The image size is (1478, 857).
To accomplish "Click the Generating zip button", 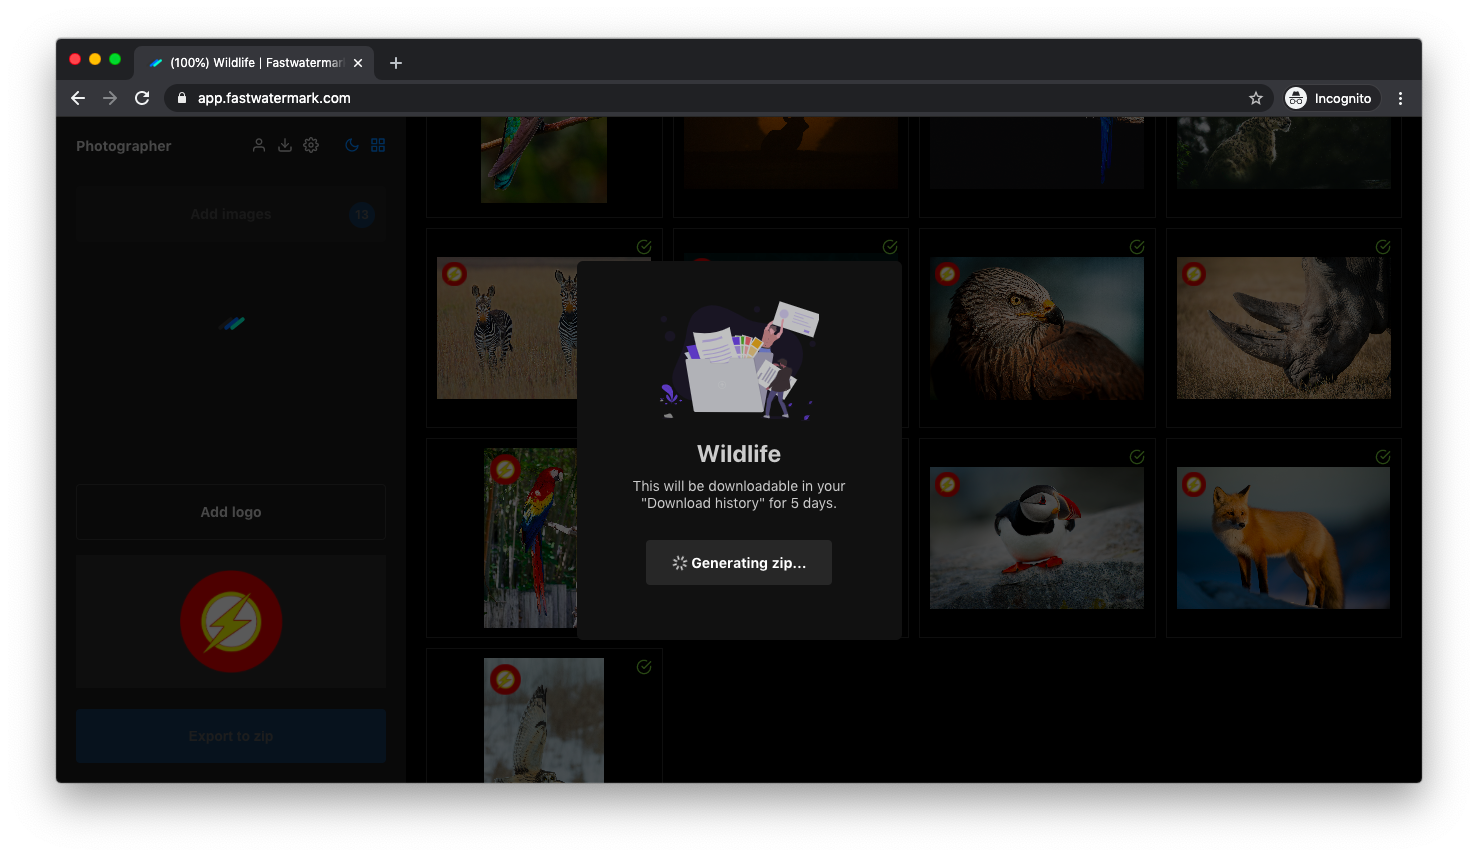I will [738, 563].
